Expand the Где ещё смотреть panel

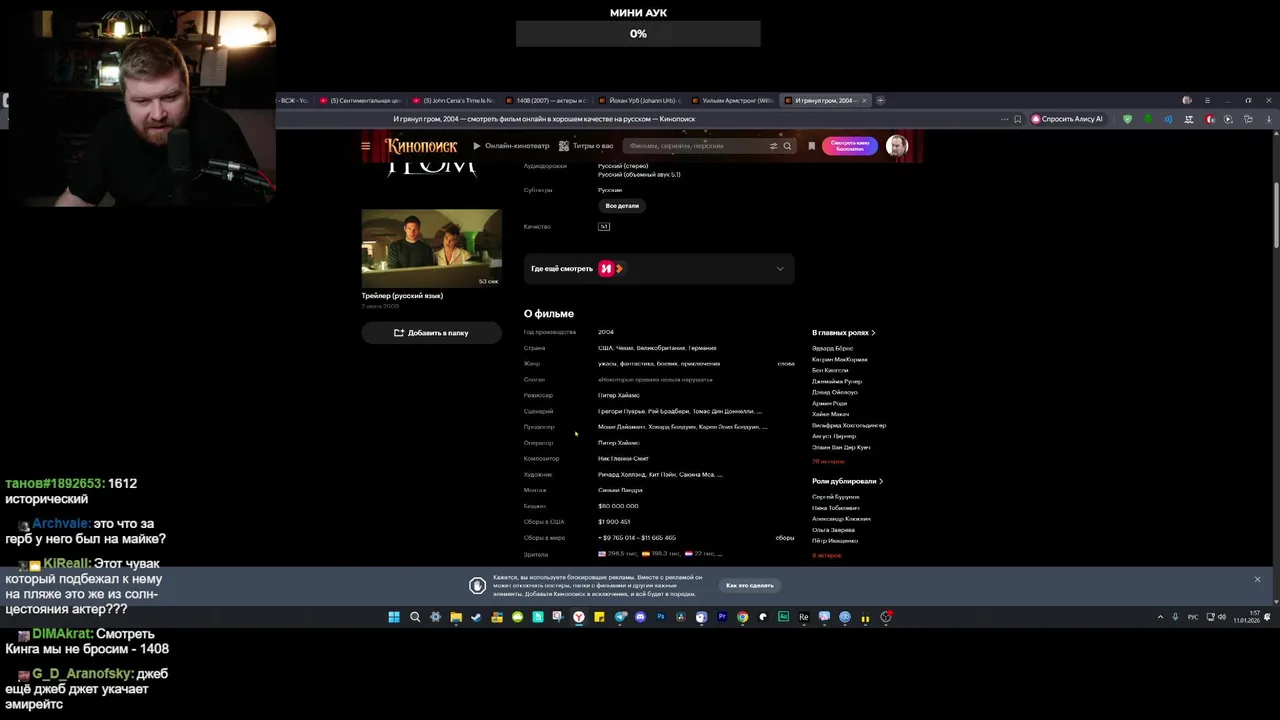click(659, 268)
